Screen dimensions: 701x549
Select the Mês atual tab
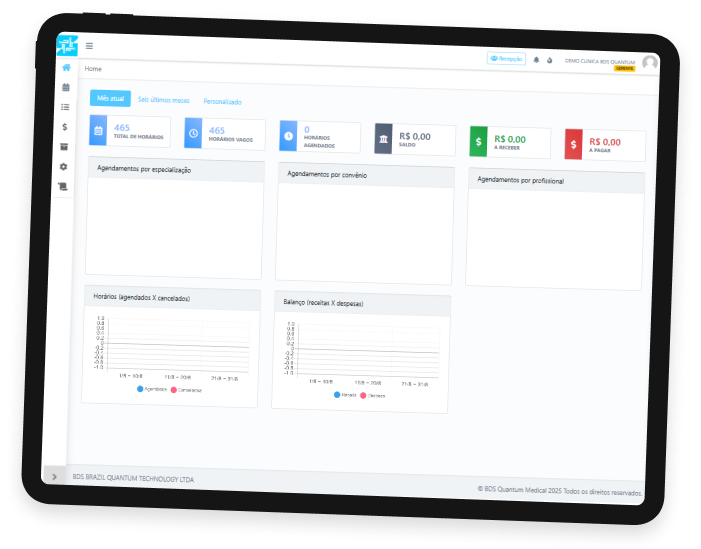[110, 98]
